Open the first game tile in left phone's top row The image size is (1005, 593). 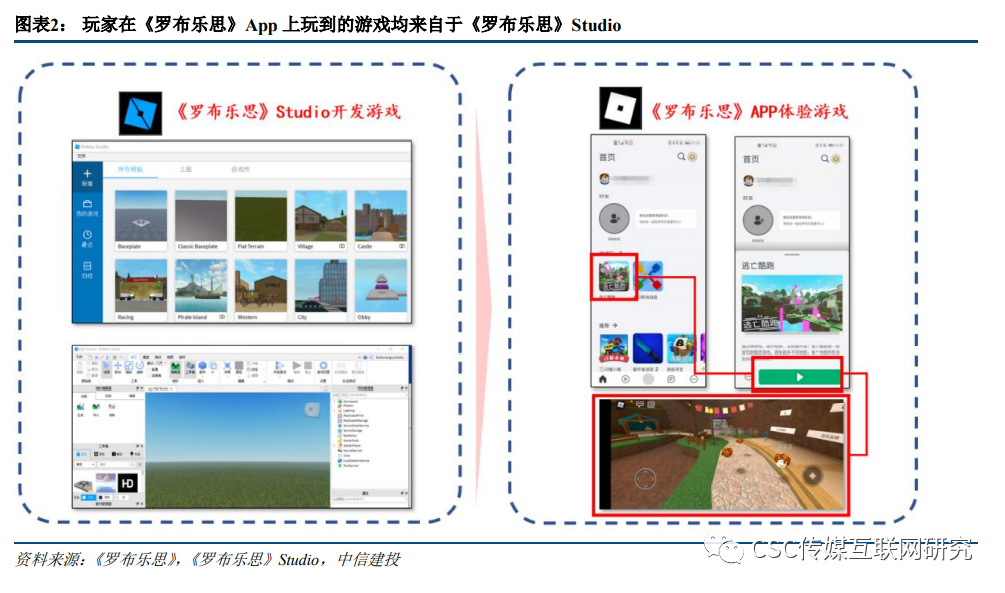pyautogui.click(x=614, y=276)
